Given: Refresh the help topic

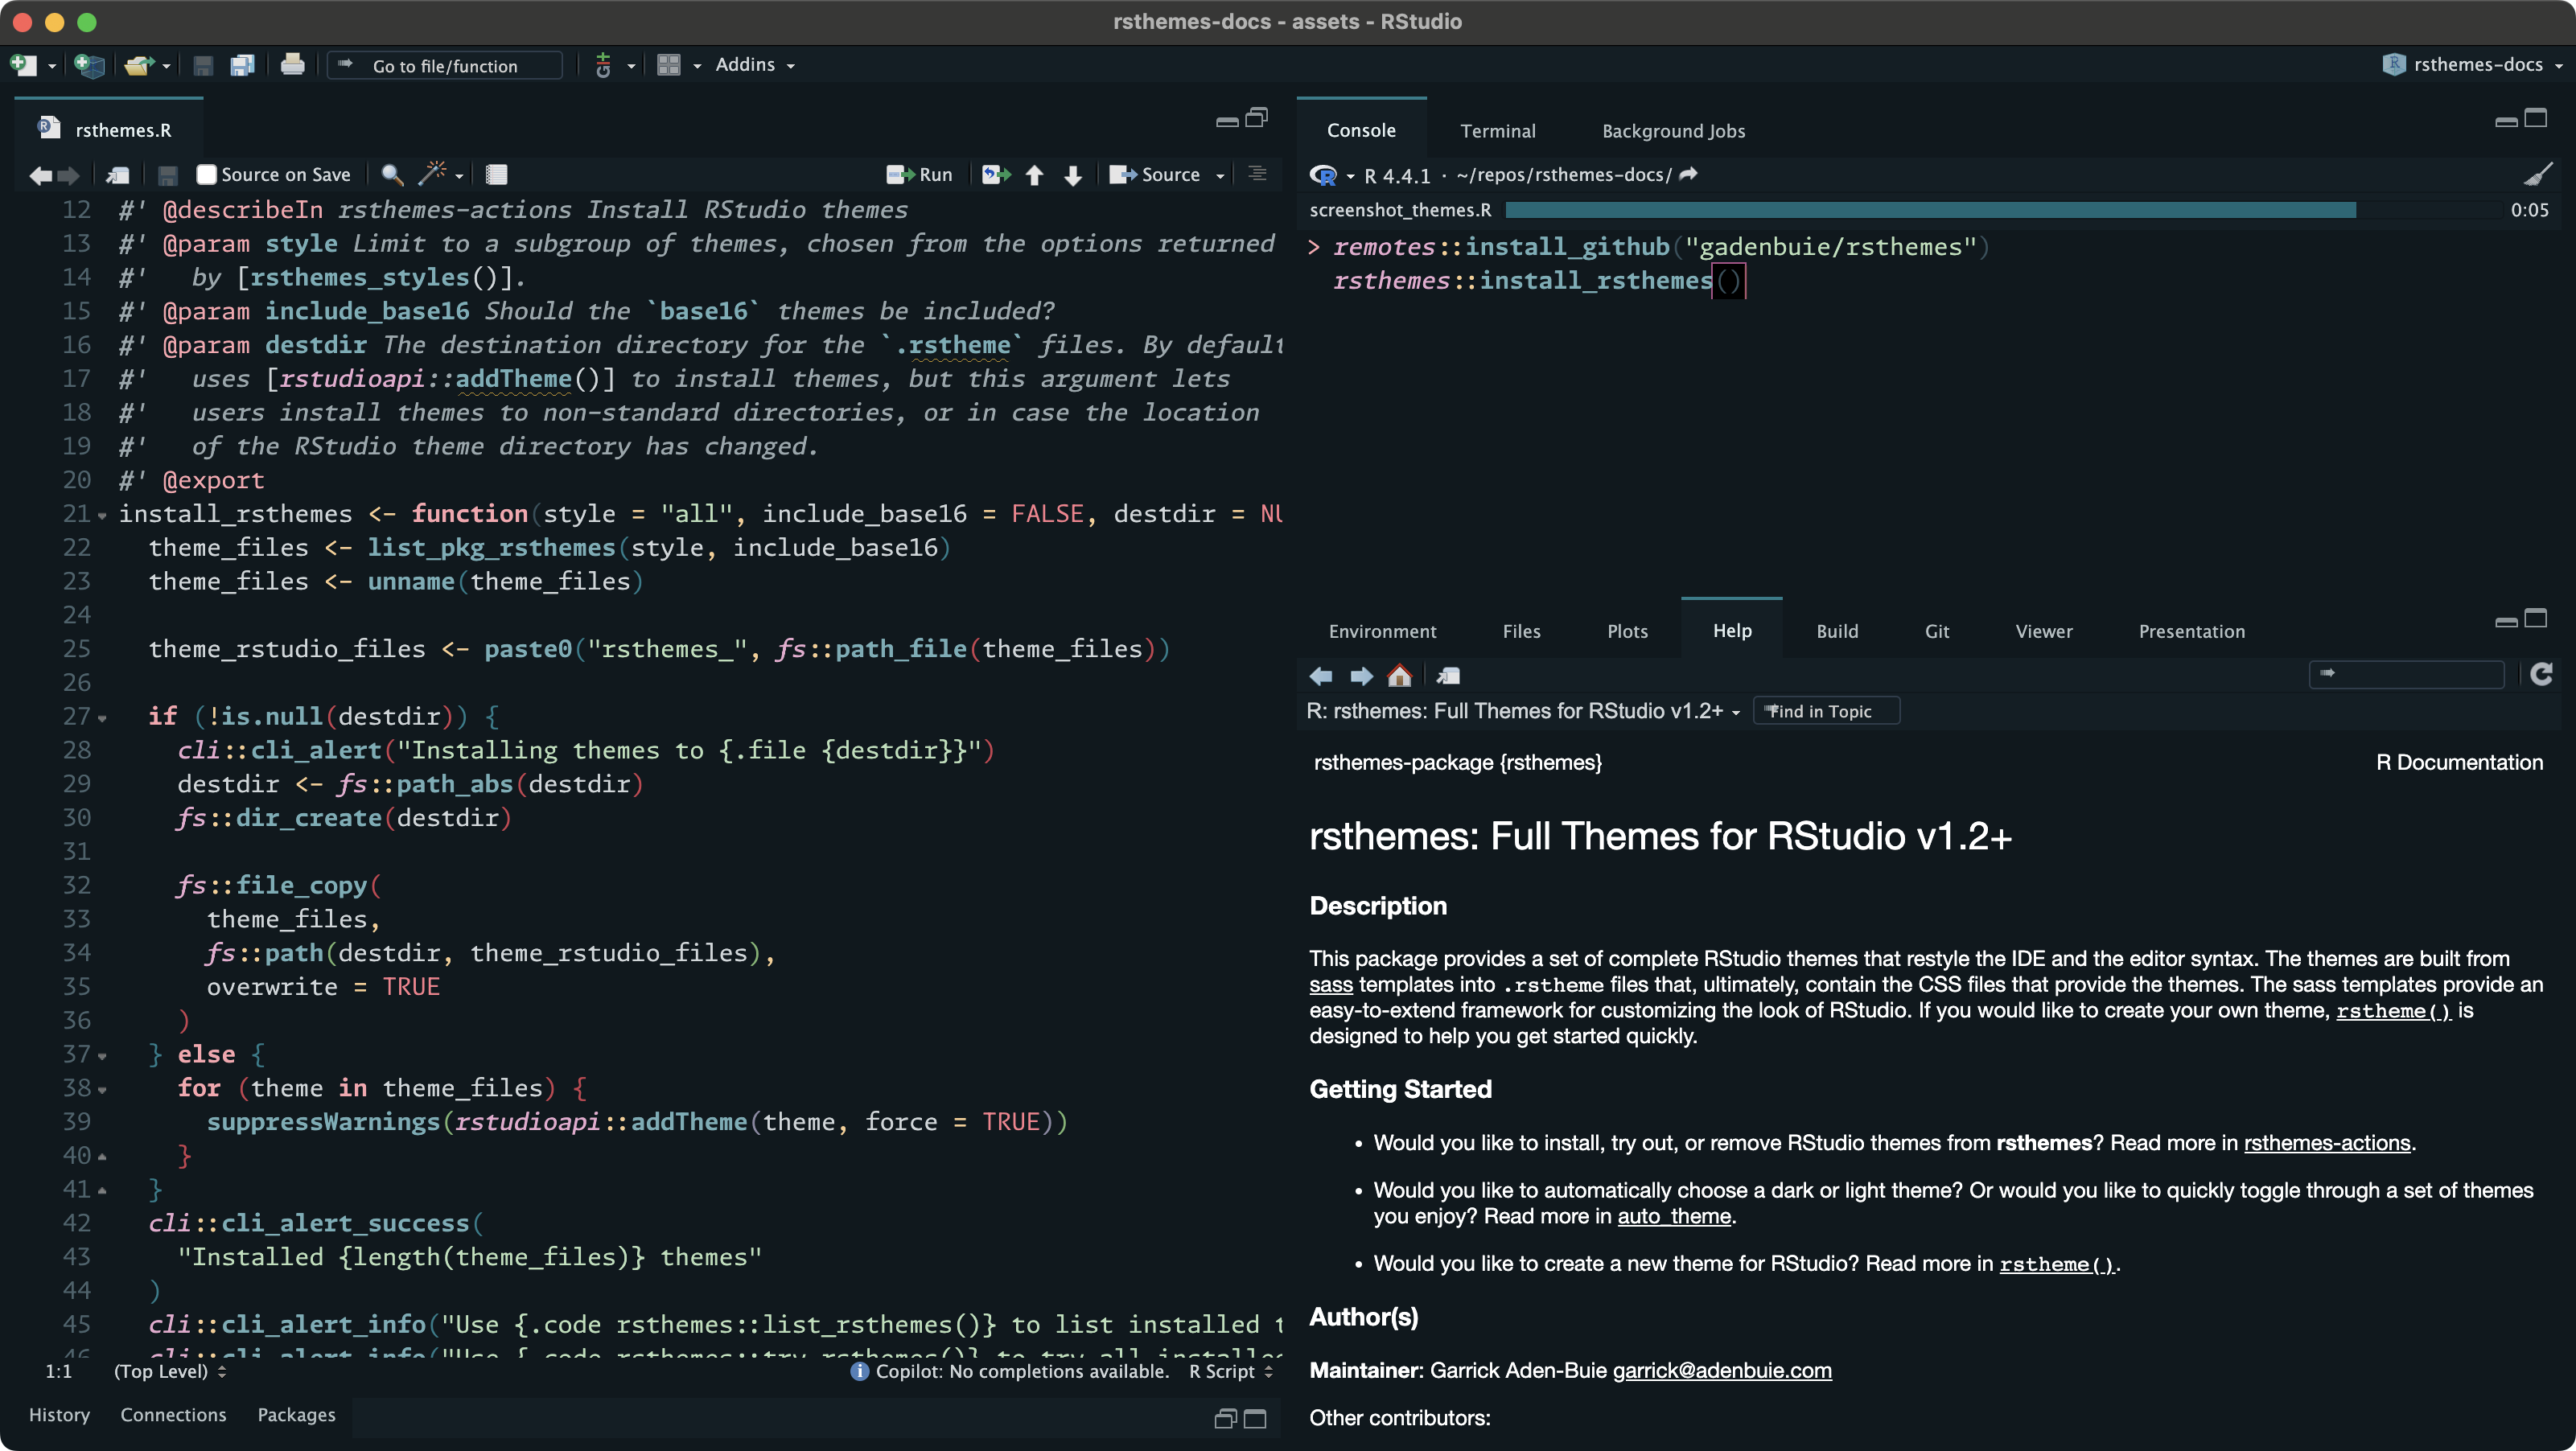Looking at the screenshot, I should click(x=2541, y=675).
